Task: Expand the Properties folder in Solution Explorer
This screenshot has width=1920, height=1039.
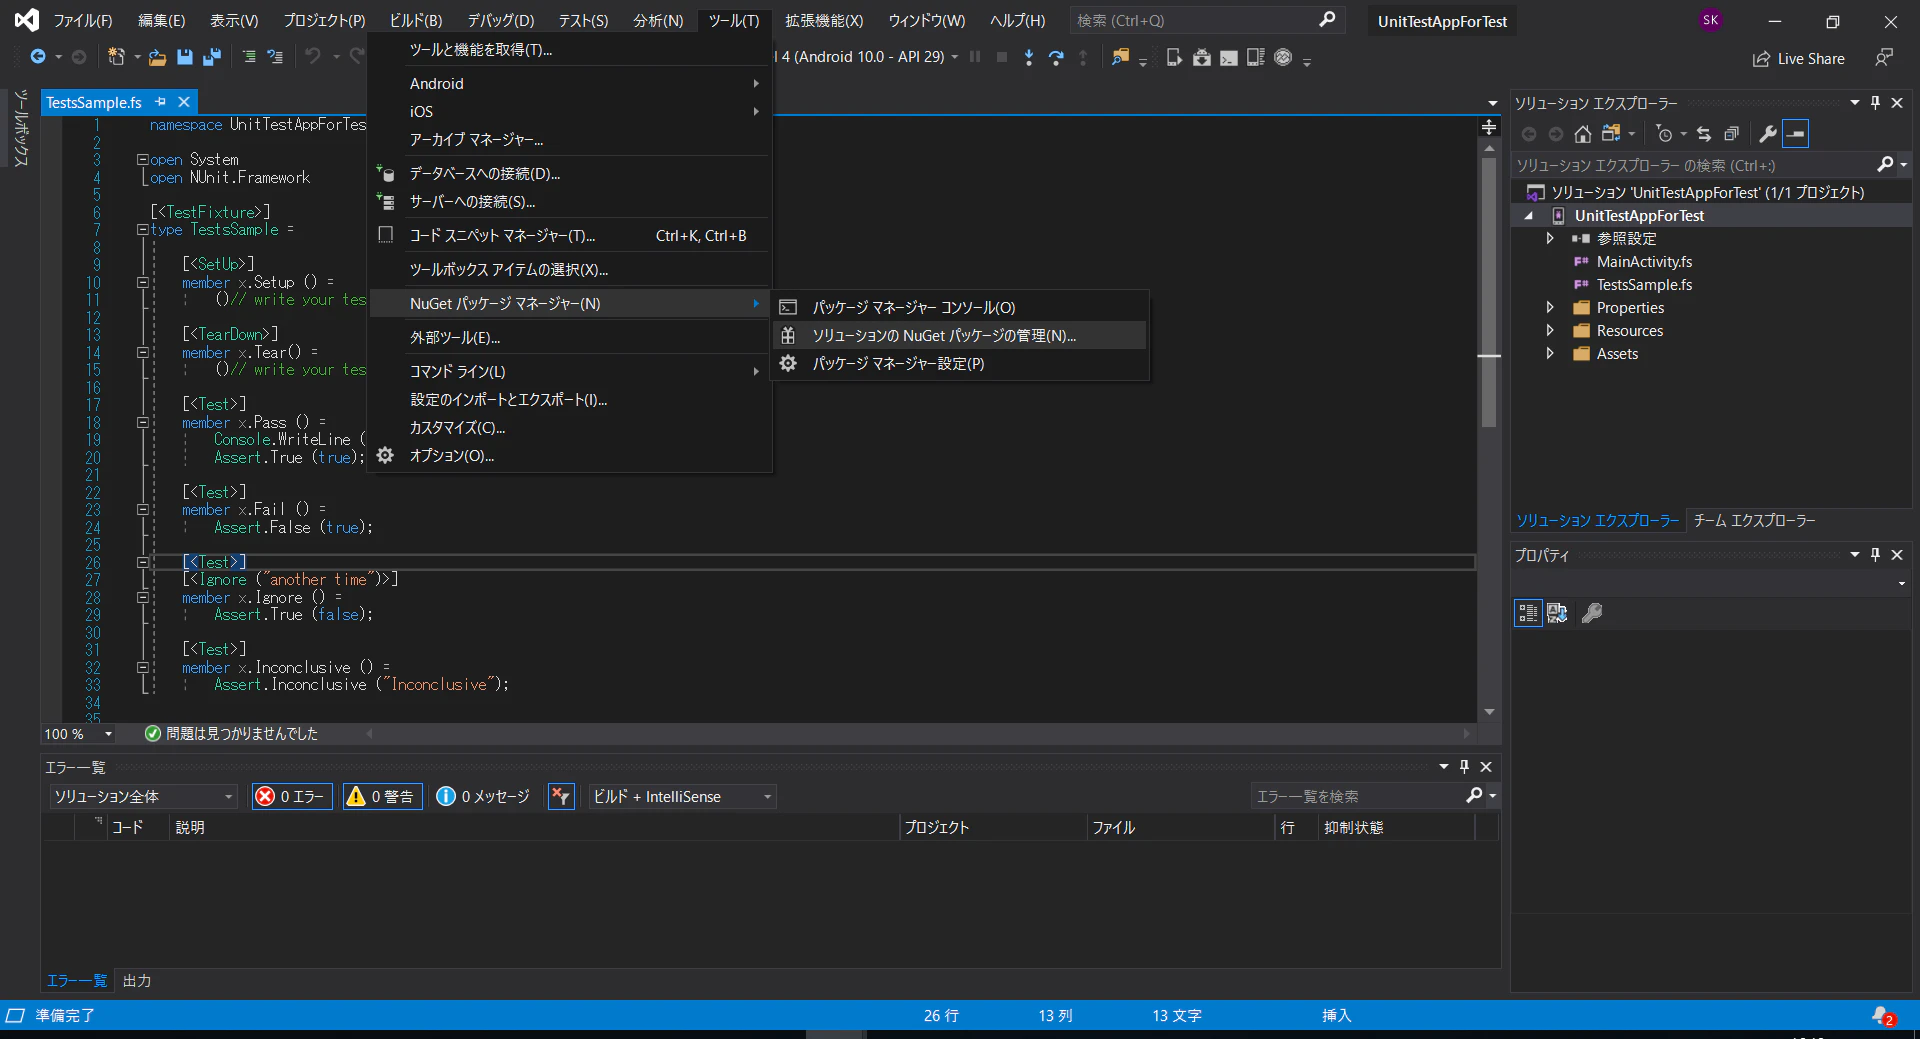Action: pos(1550,308)
